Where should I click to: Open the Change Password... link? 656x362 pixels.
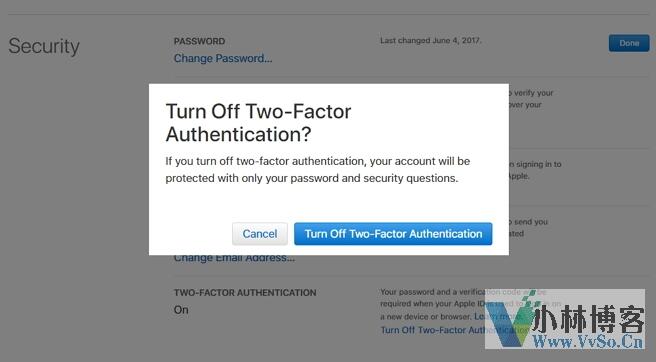(x=223, y=58)
